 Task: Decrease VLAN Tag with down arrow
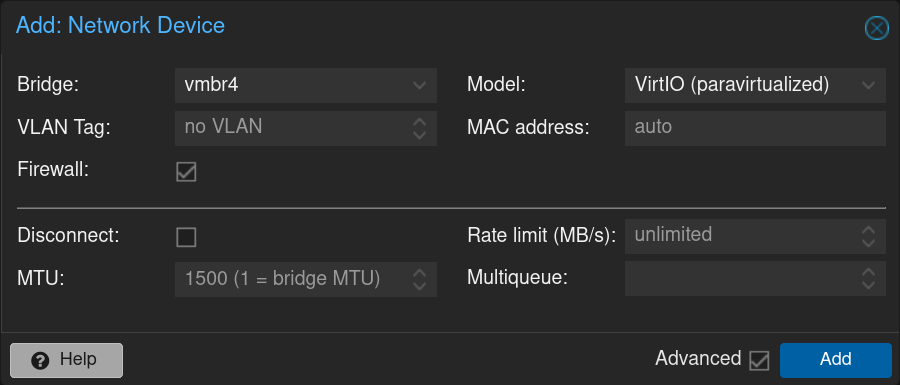click(x=420, y=135)
